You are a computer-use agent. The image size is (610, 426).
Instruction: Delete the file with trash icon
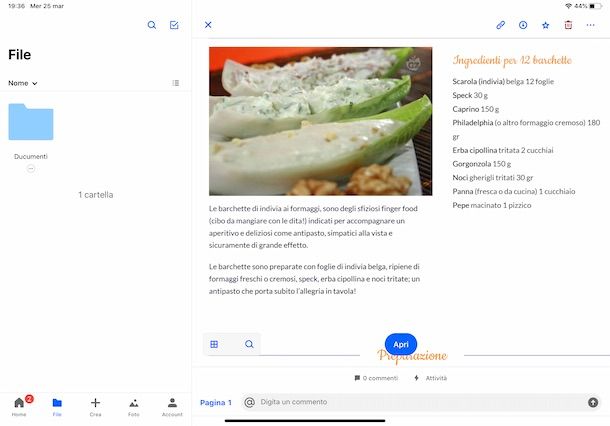click(x=568, y=25)
